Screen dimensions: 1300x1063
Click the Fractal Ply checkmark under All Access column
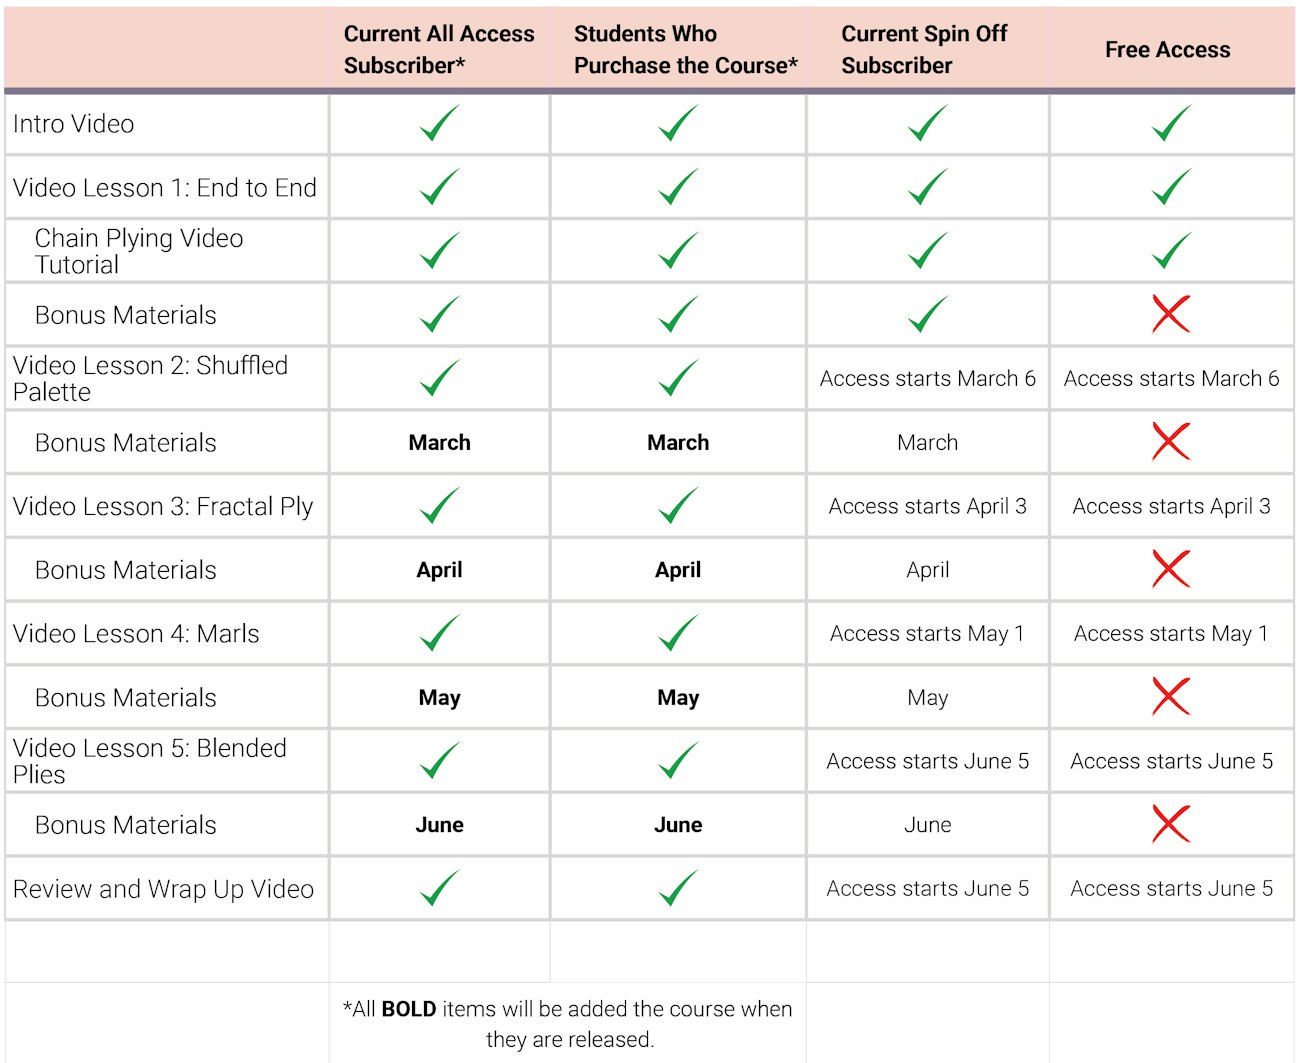[439, 506]
